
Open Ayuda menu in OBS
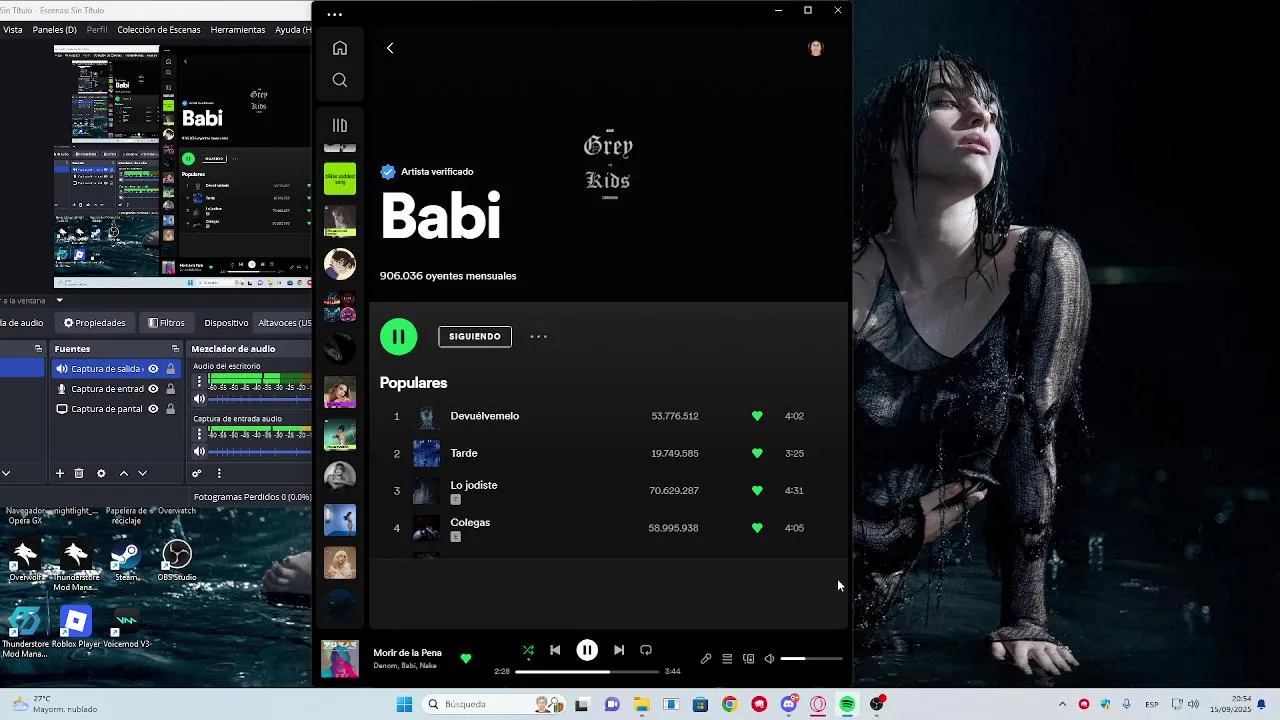pos(292,30)
